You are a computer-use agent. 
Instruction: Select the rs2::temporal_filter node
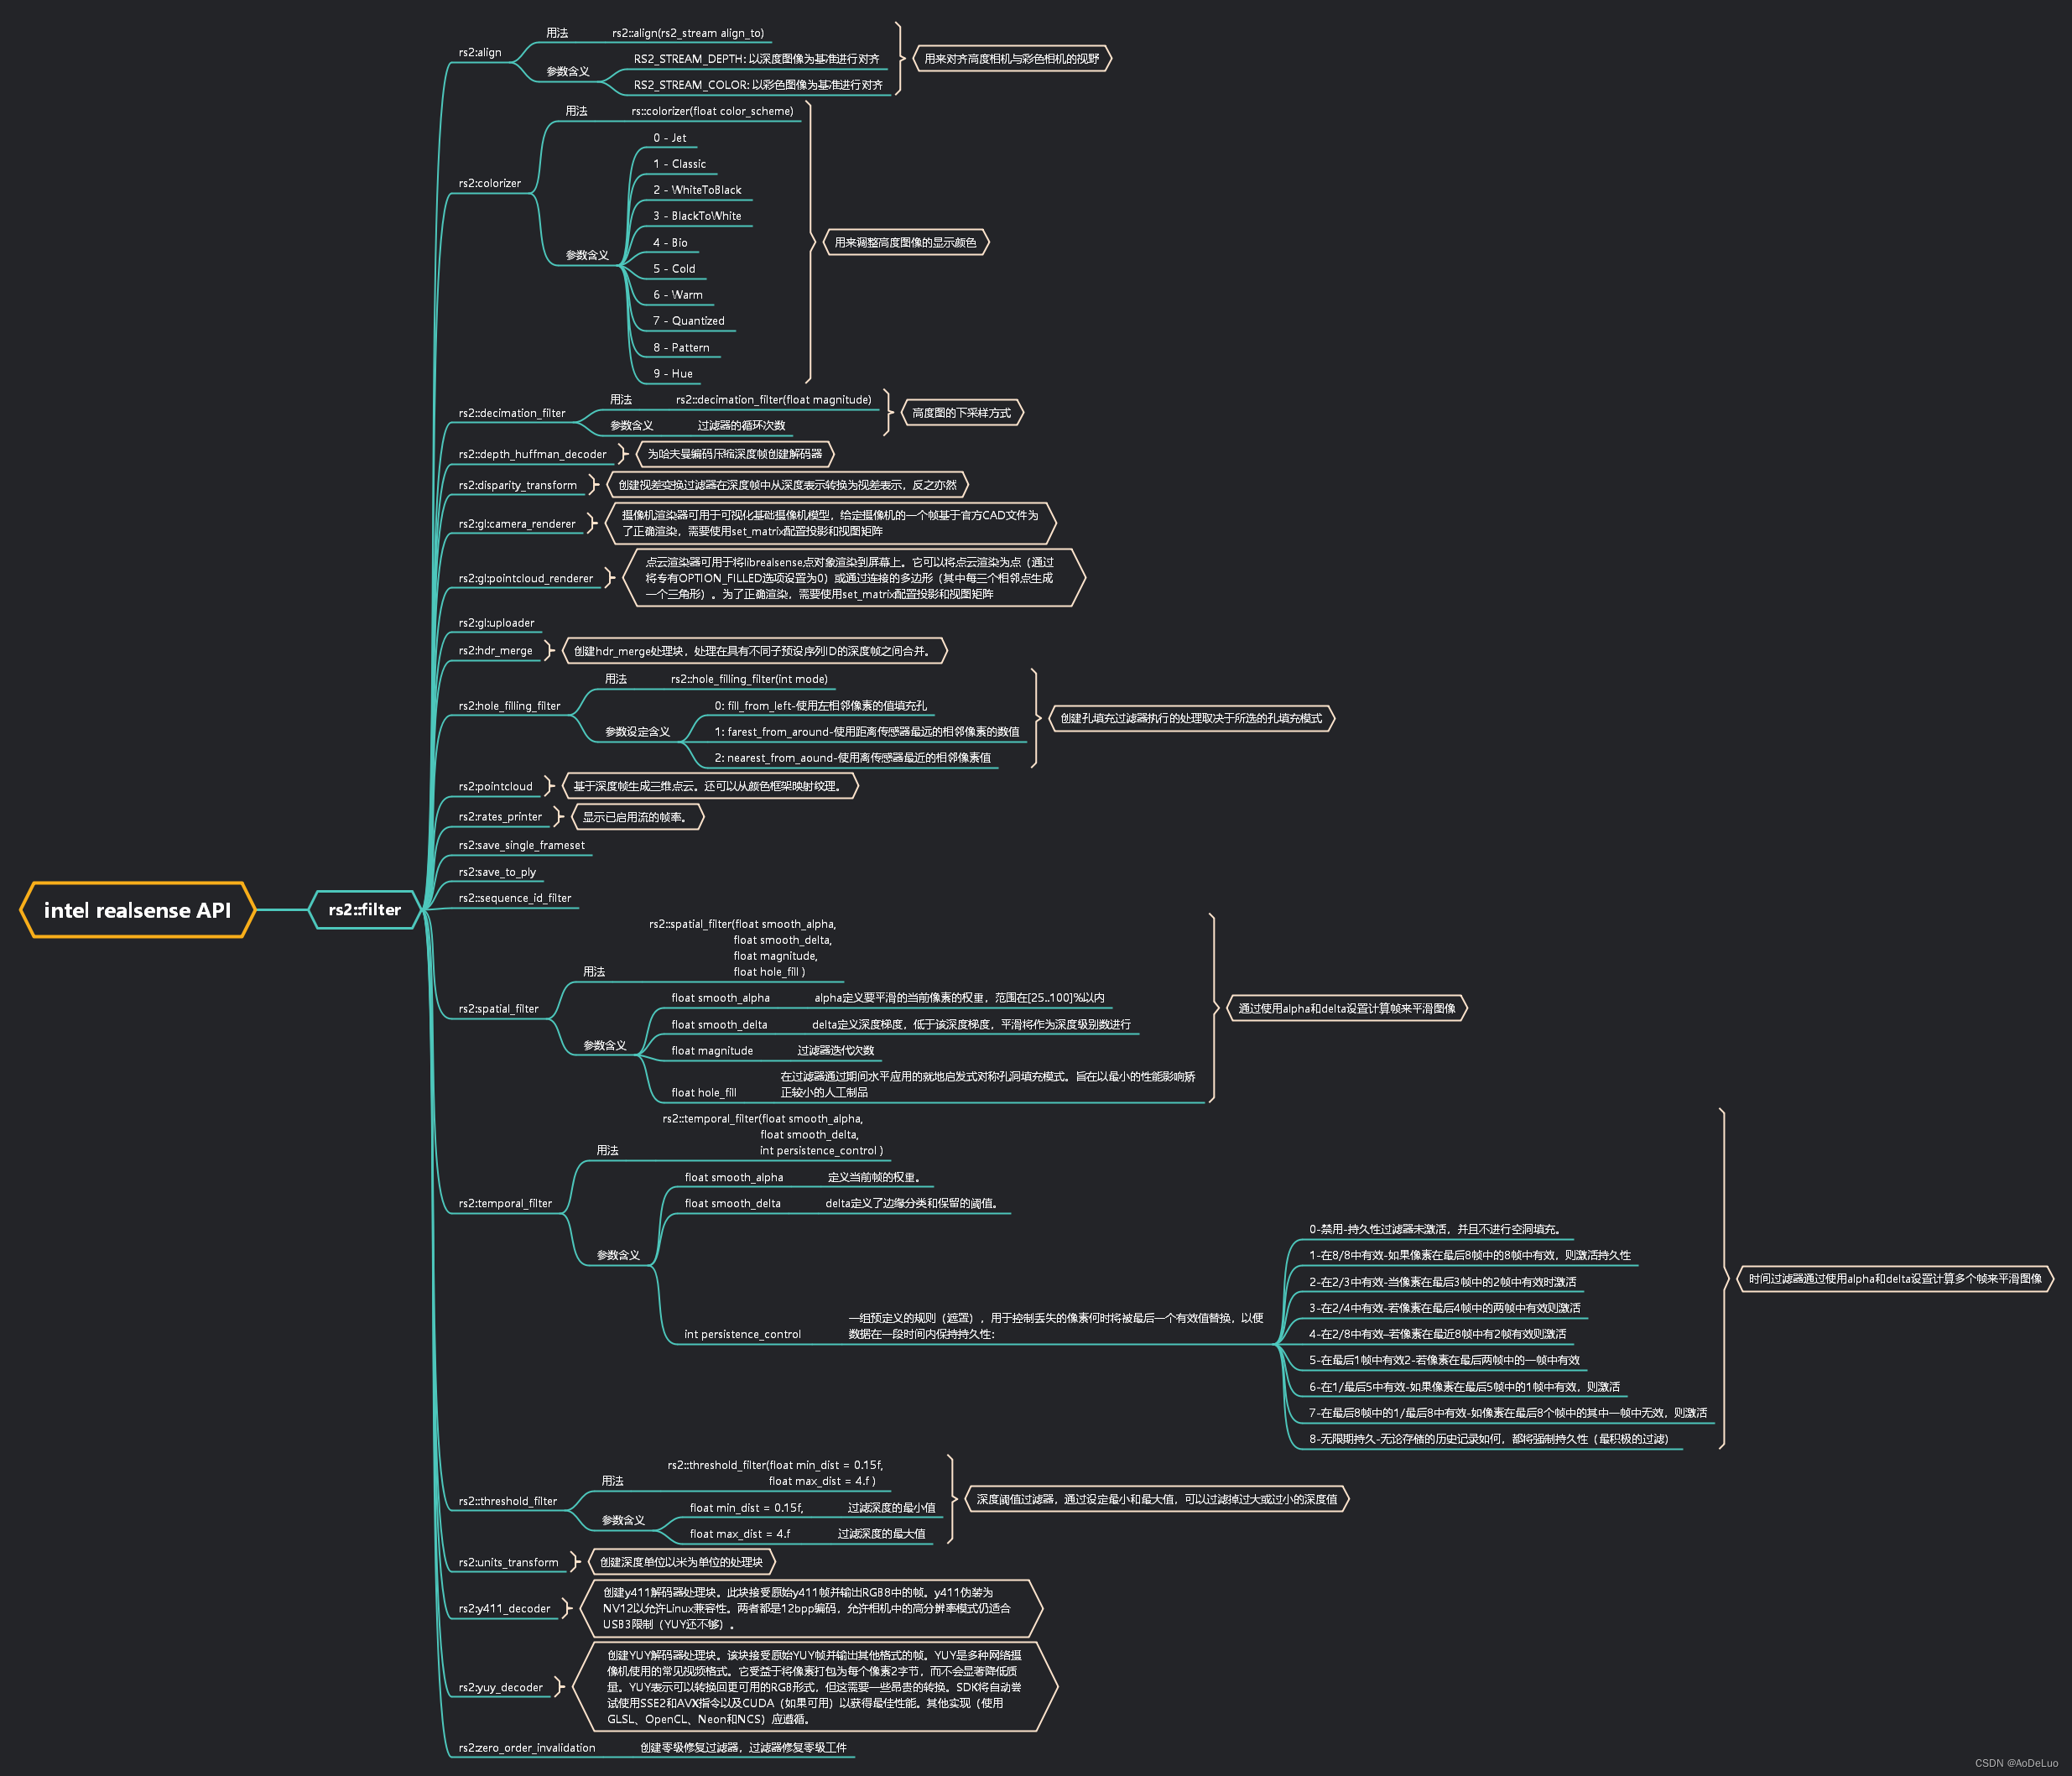[x=505, y=1203]
